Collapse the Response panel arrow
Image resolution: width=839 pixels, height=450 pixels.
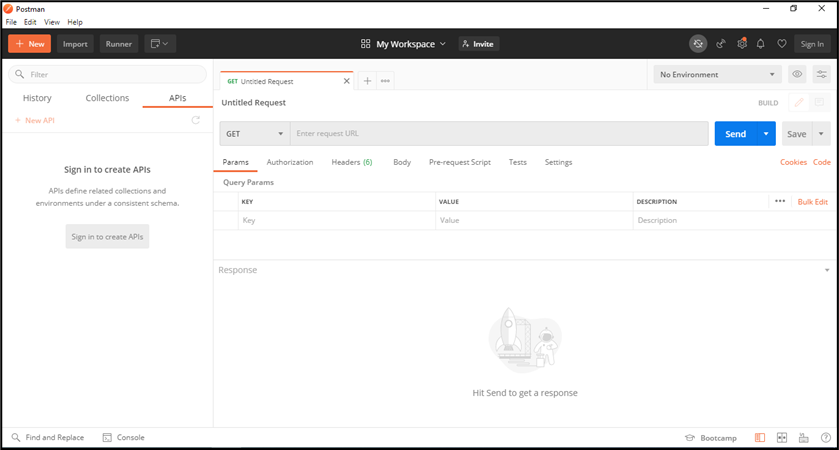tap(827, 270)
